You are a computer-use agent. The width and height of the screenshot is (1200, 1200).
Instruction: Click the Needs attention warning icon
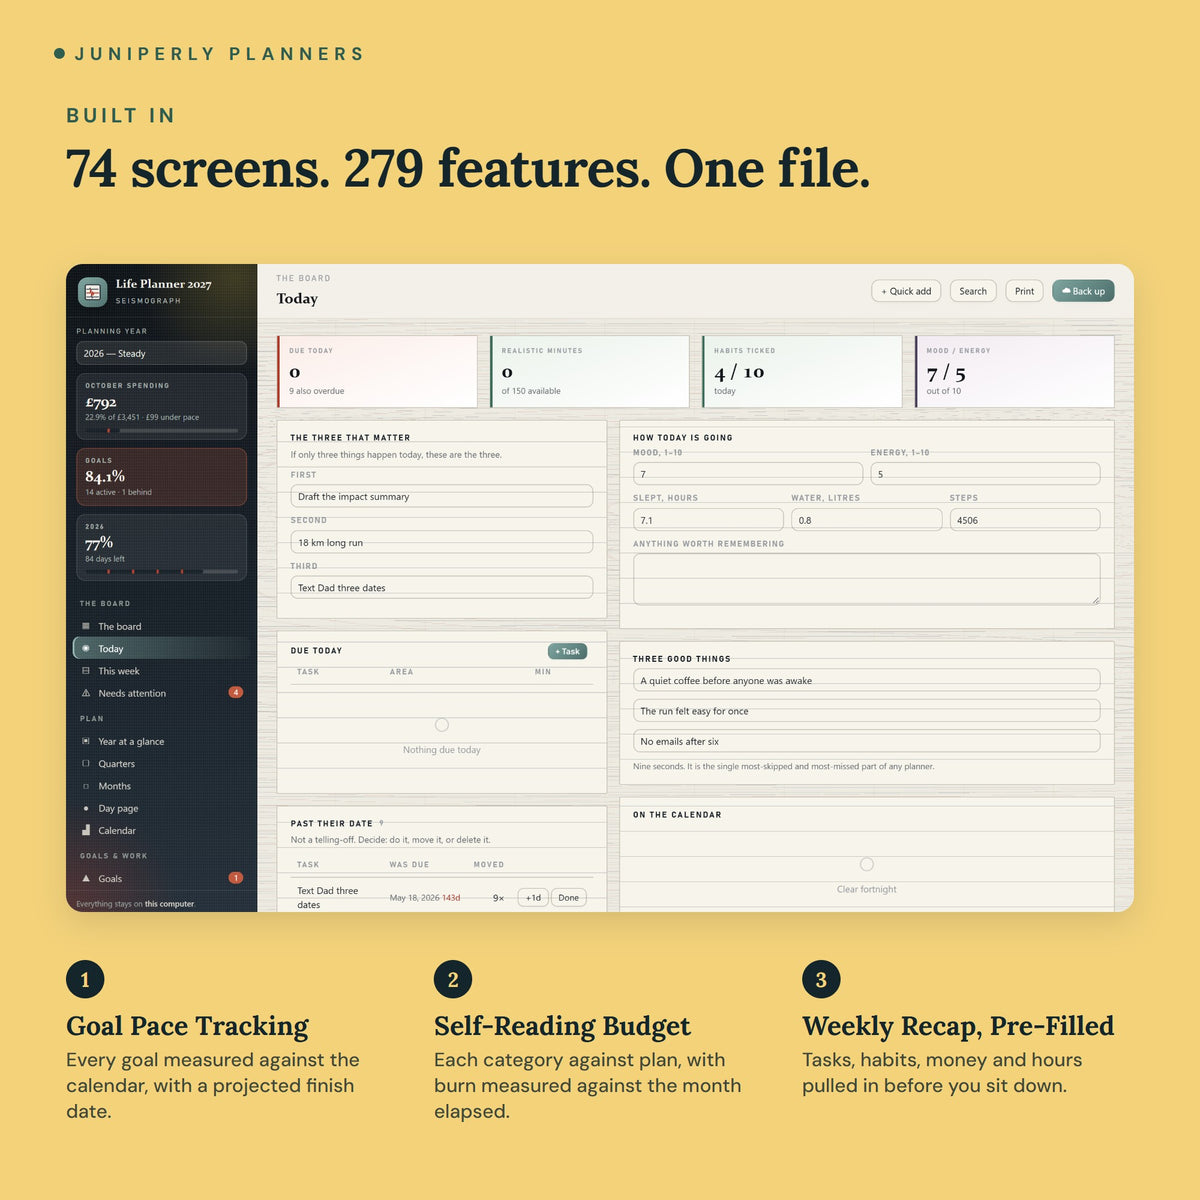tap(86, 693)
